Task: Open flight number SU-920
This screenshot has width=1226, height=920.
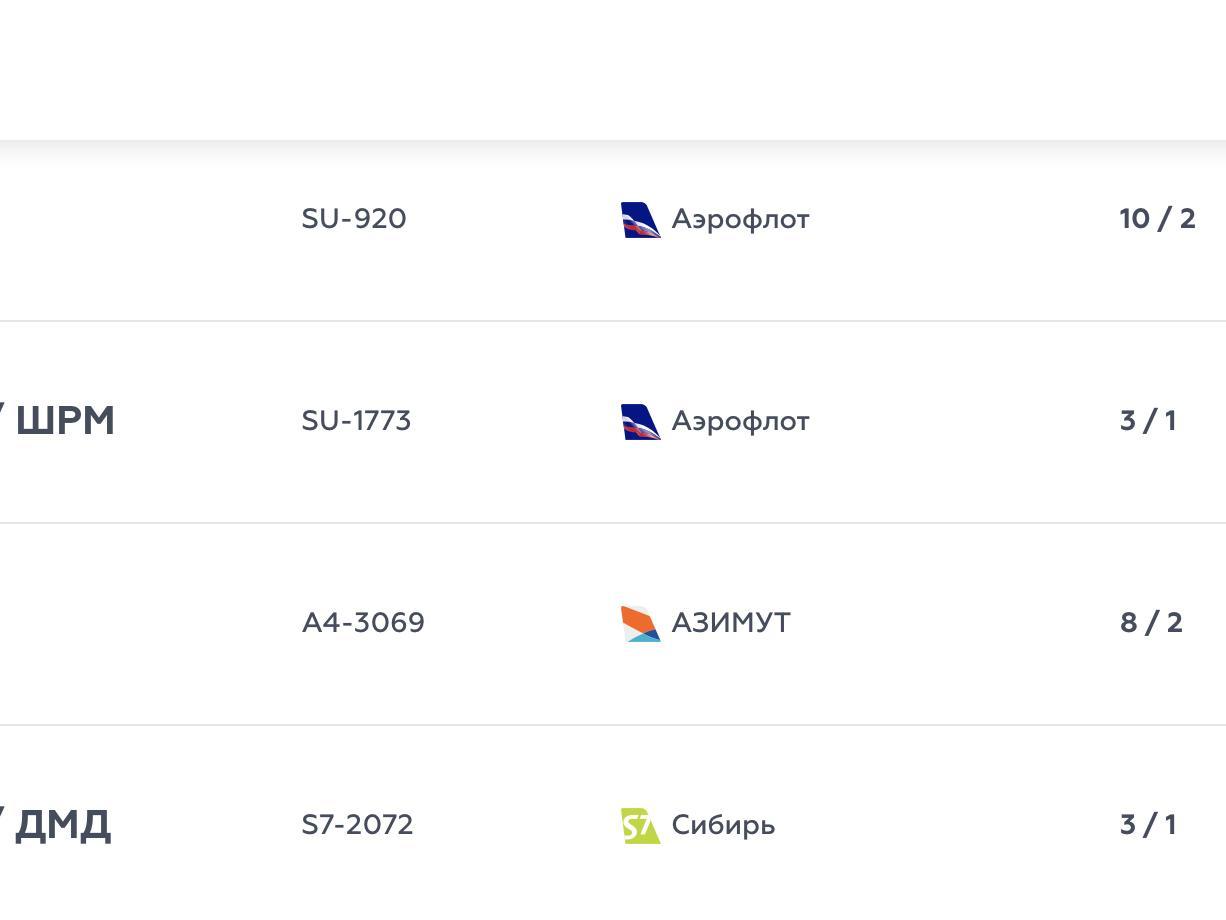Action: coord(354,219)
